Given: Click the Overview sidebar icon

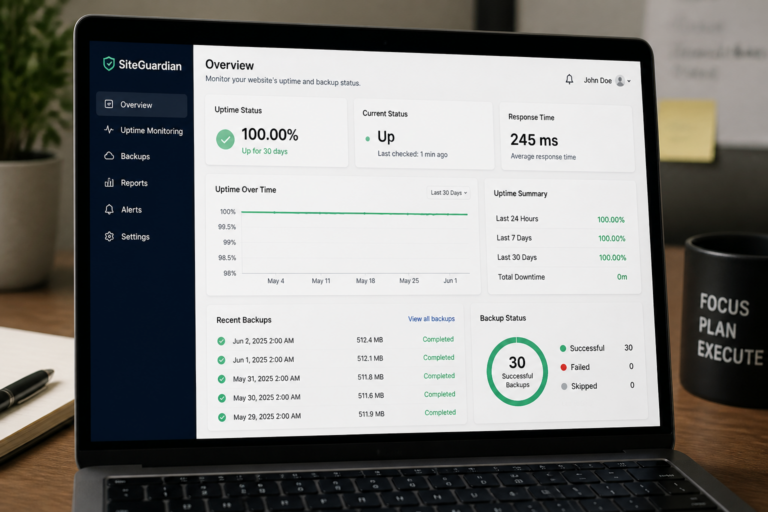Looking at the screenshot, I should [109, 104].
